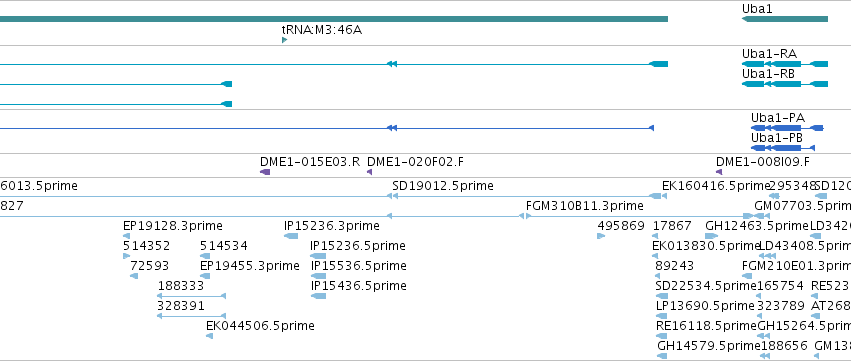The height and width of the screenshot is (361, 851).
Task: Select the 495869 EST arrow glyph
Action: click(601, 236)
